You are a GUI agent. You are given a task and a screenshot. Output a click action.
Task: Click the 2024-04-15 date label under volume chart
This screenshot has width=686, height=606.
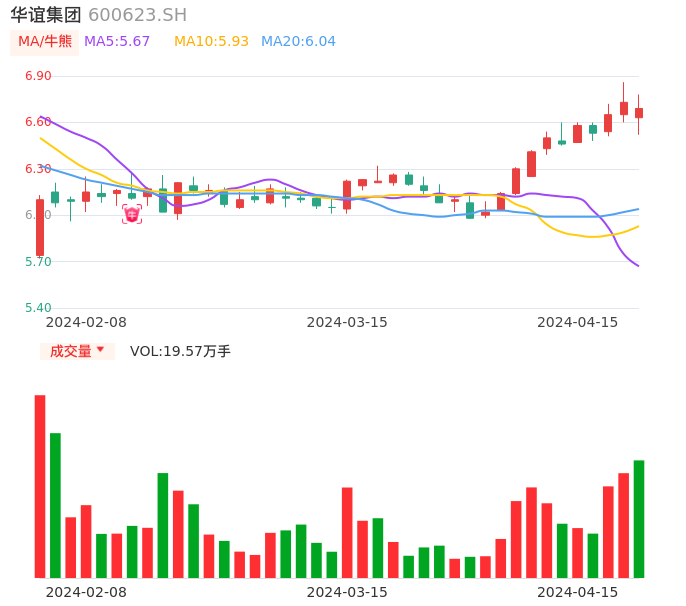[x=578, y=592]
